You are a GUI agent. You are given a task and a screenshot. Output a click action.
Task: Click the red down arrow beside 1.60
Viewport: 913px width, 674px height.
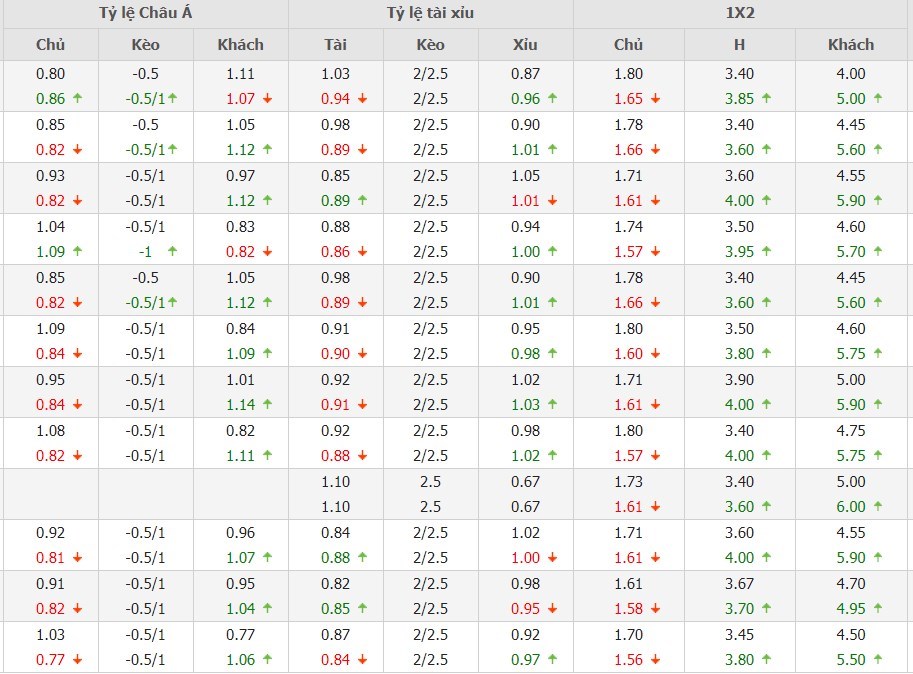[x=656, y=354]
